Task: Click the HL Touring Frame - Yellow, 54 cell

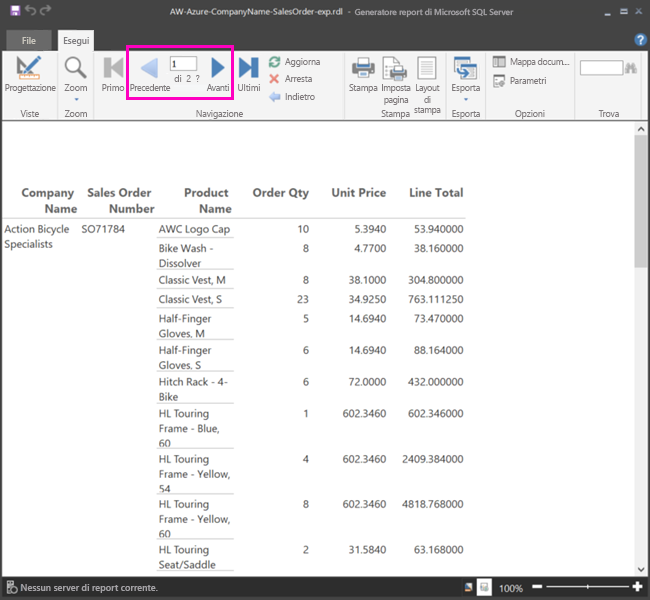Action: click(194, 474)
